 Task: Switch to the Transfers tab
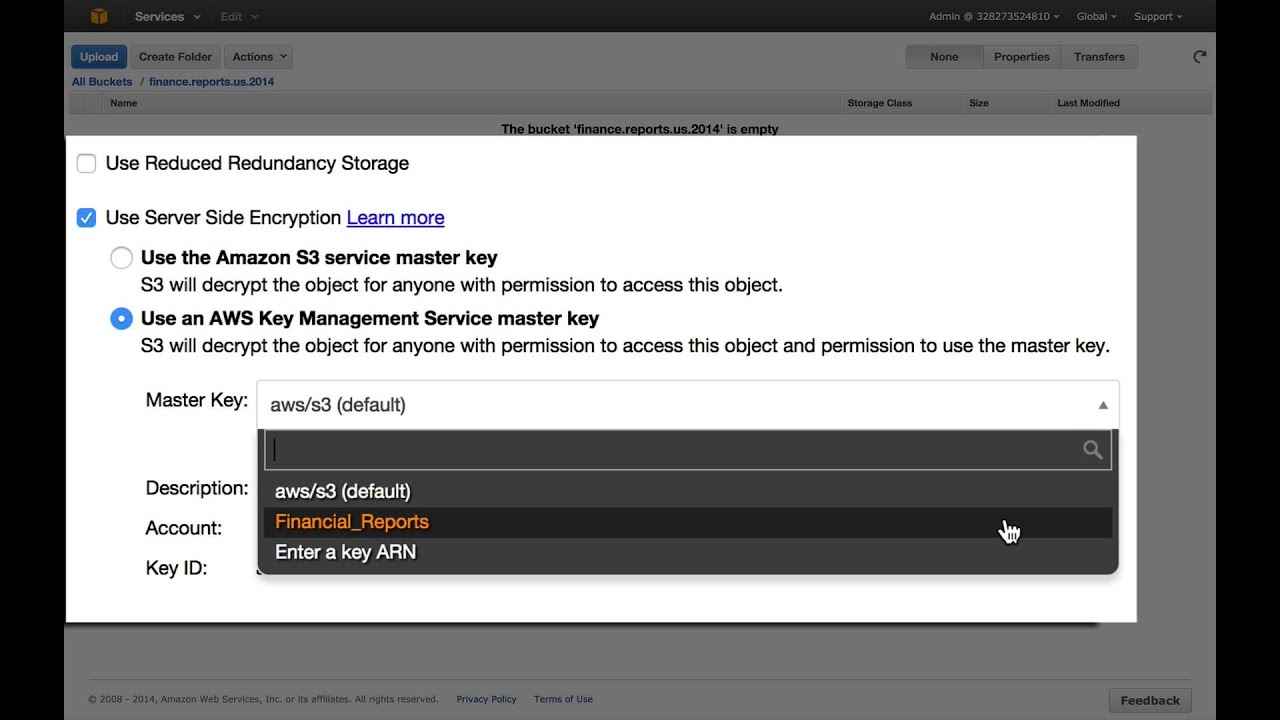[x=1099, y=57]
